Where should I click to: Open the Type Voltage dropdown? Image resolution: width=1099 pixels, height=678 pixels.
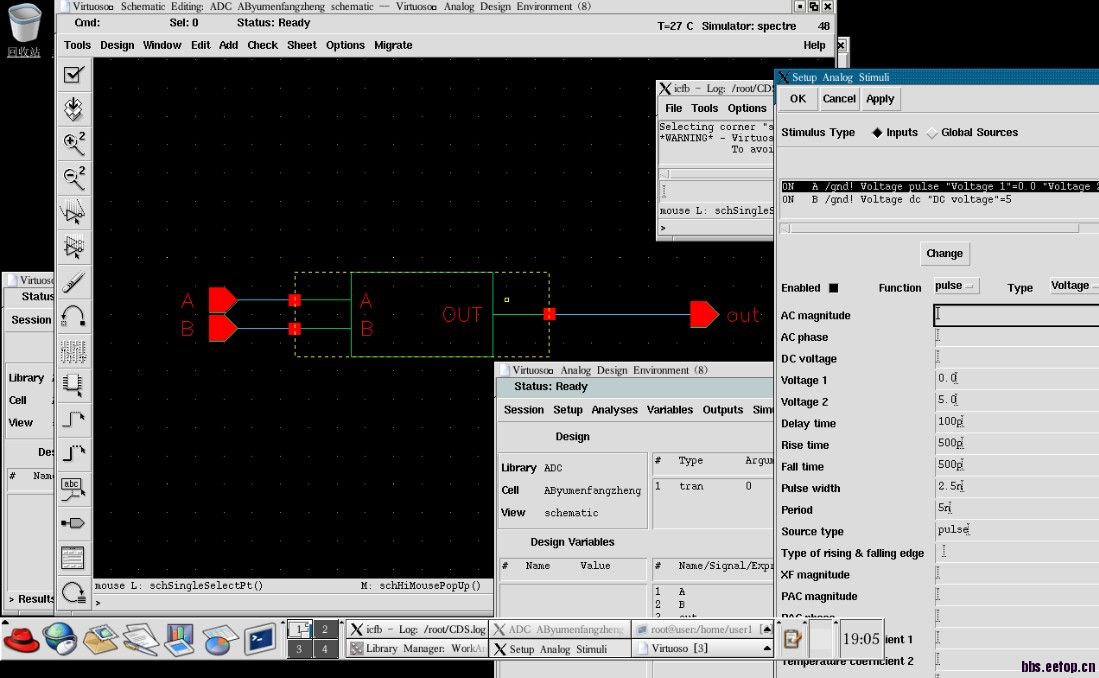(1073, 286)
